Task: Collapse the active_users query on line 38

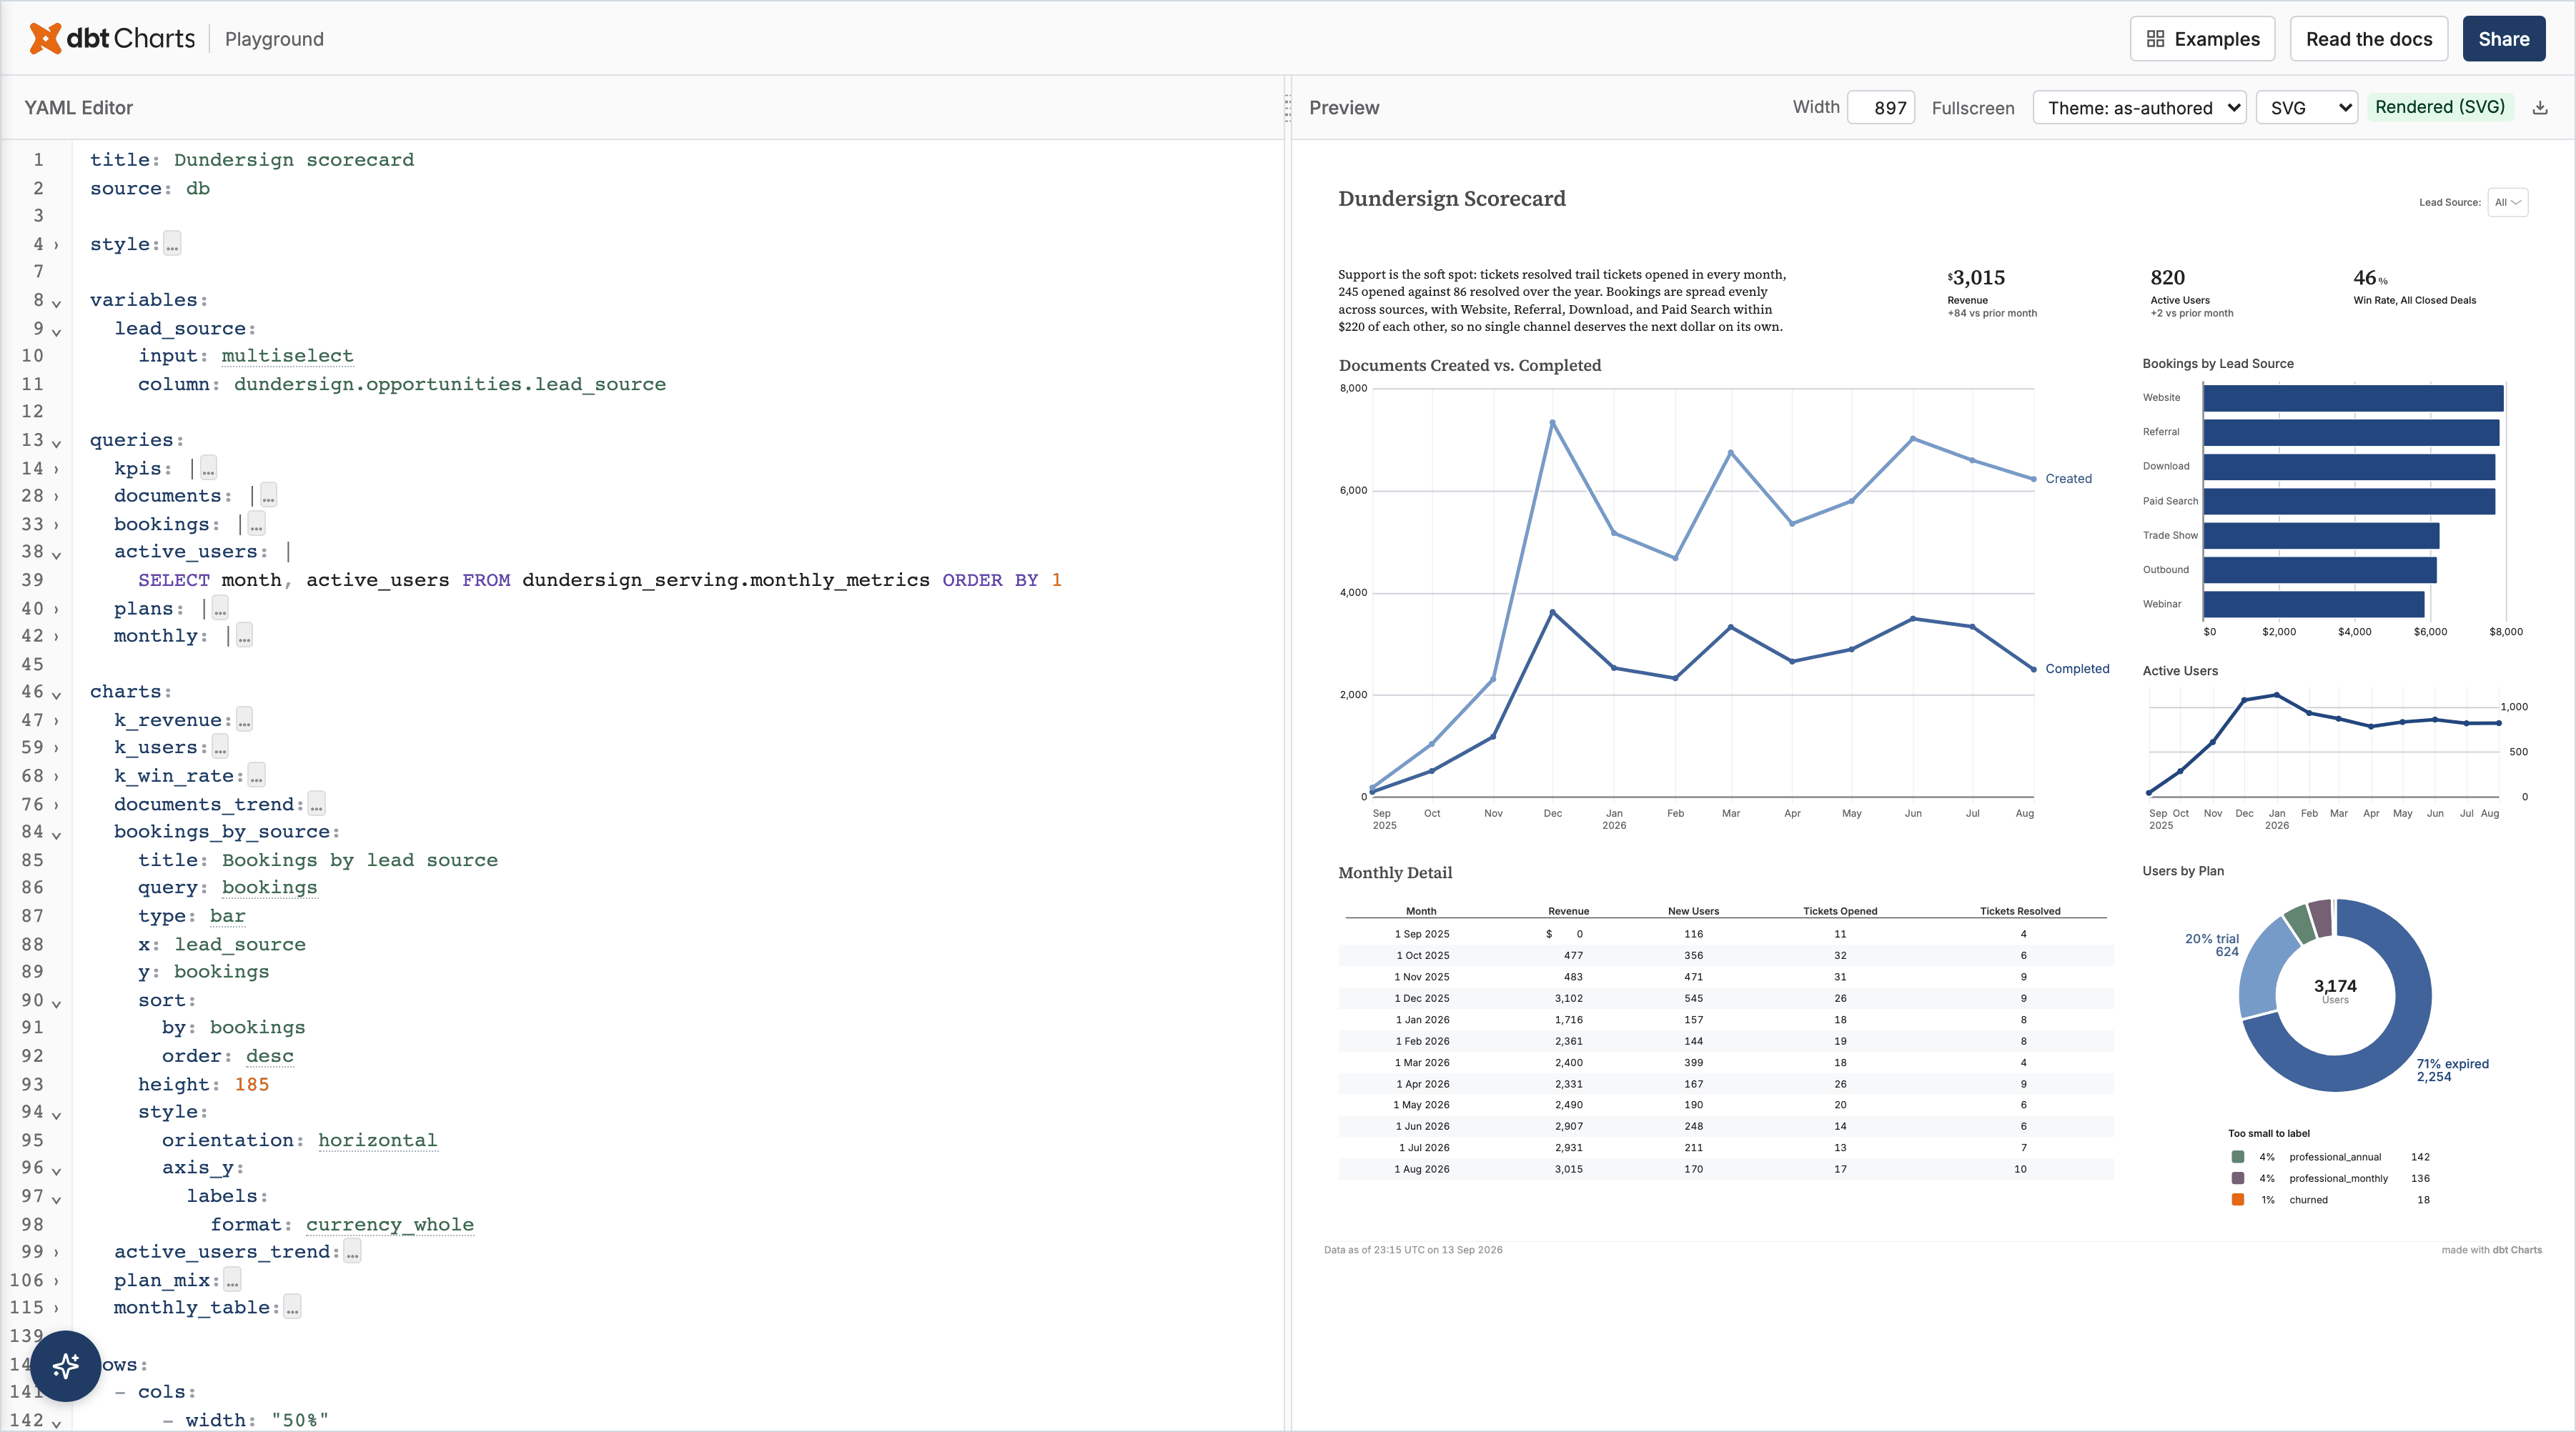Action: coord(56,554)
